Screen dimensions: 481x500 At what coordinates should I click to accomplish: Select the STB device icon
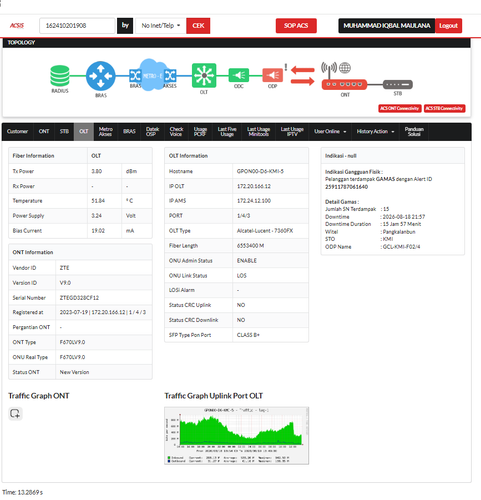[398, 85]
